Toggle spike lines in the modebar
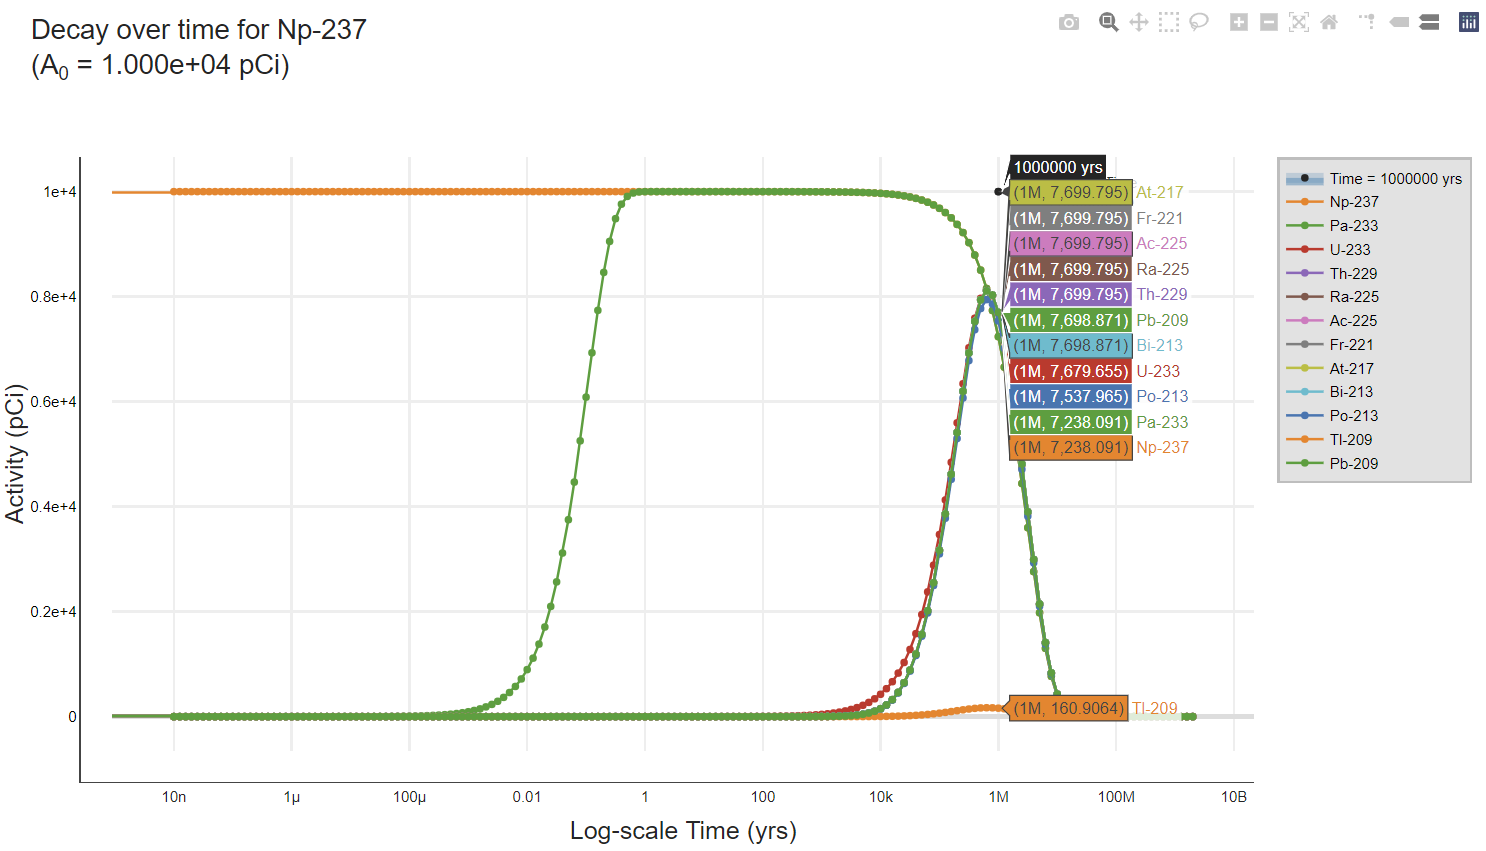The image size is (1486, 851). [1367, 22]
